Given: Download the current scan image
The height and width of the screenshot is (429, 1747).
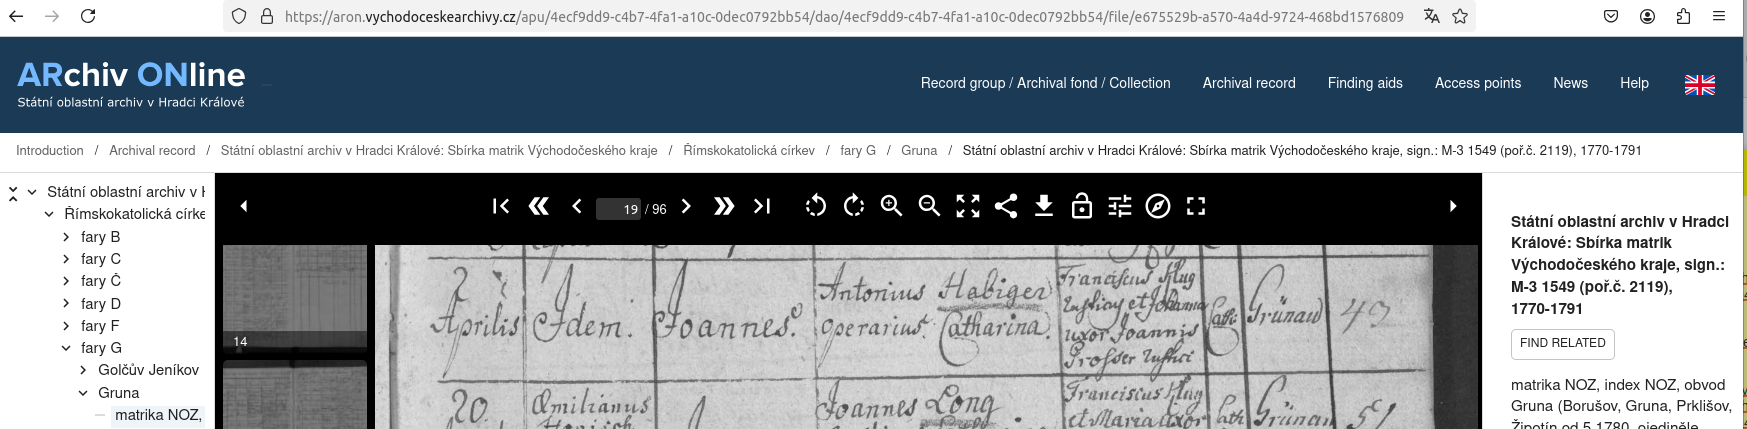Looking at the screenshot, I should pos(1044,206).
